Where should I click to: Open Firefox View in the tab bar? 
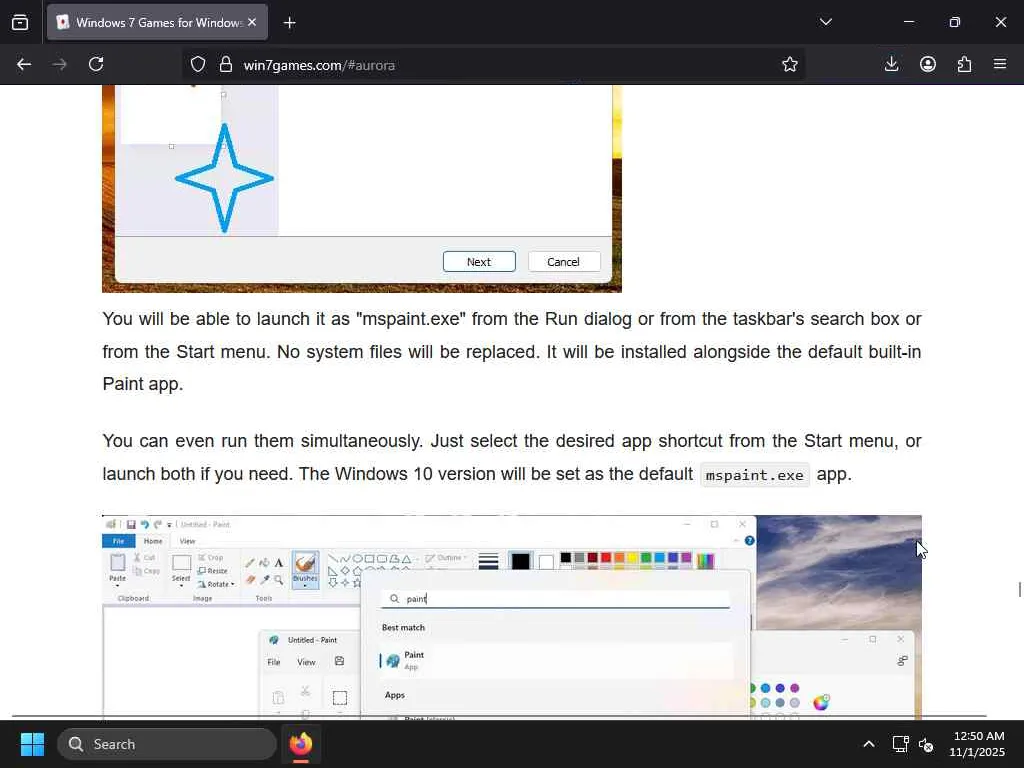pyautogui.click(x=20, y=23)
